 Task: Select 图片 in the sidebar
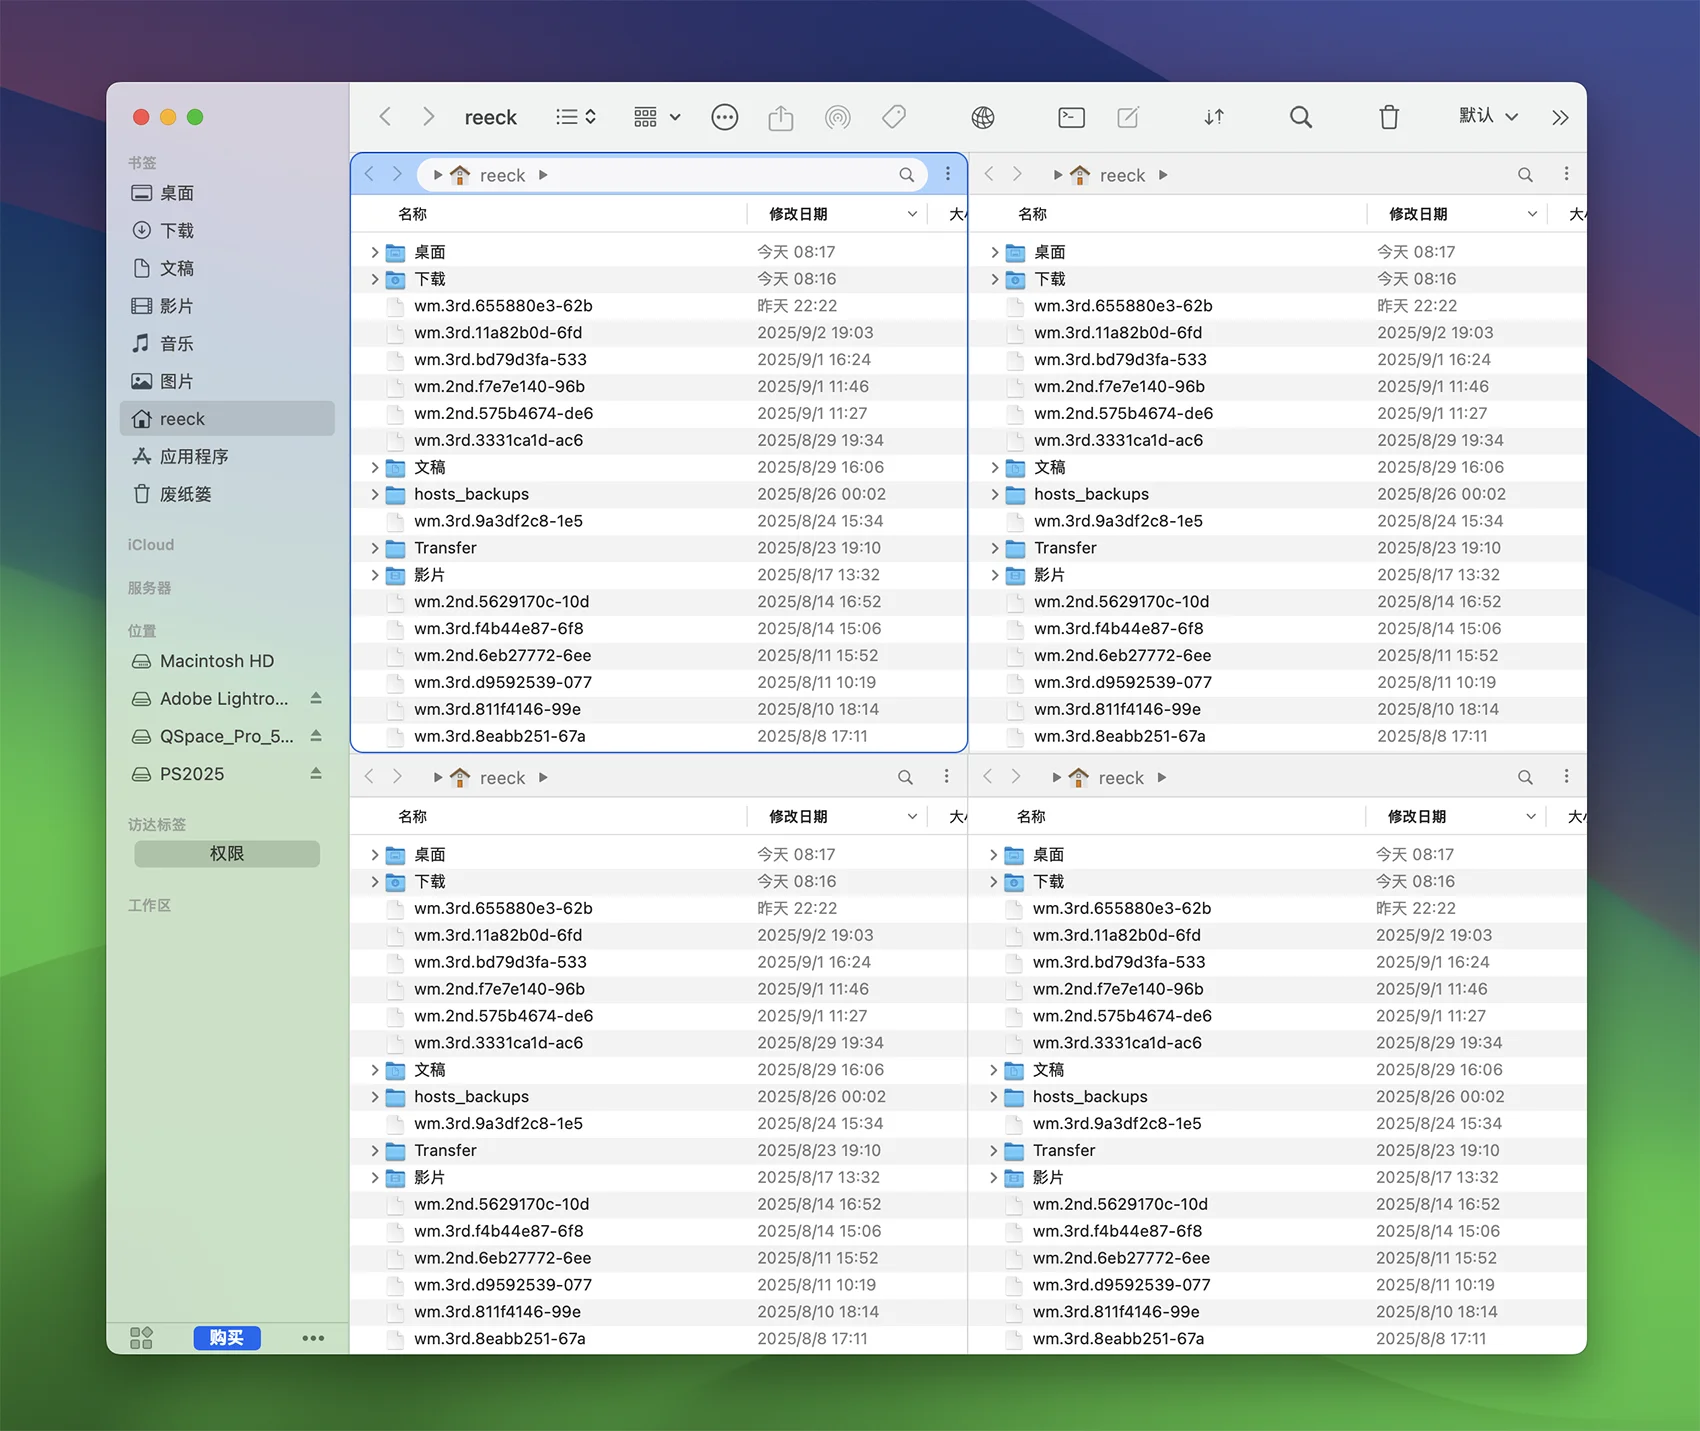coord(227,381)
